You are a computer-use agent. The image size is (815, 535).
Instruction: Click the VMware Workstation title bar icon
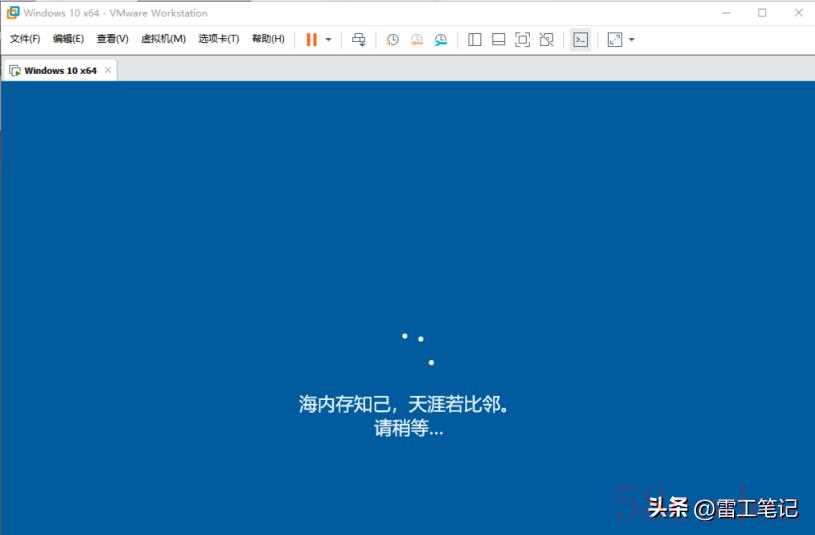(13, 12)
